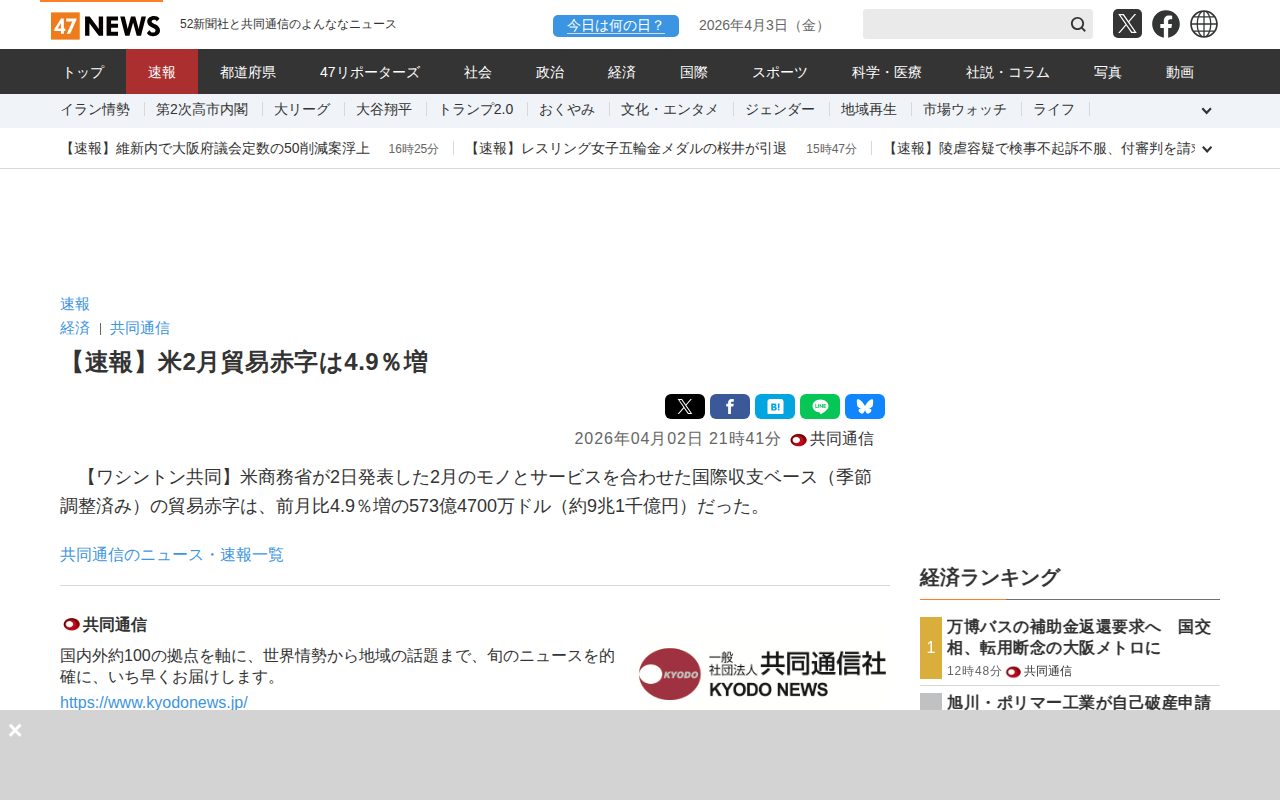Open ticker headline about 大阪府議会定数

215,149
